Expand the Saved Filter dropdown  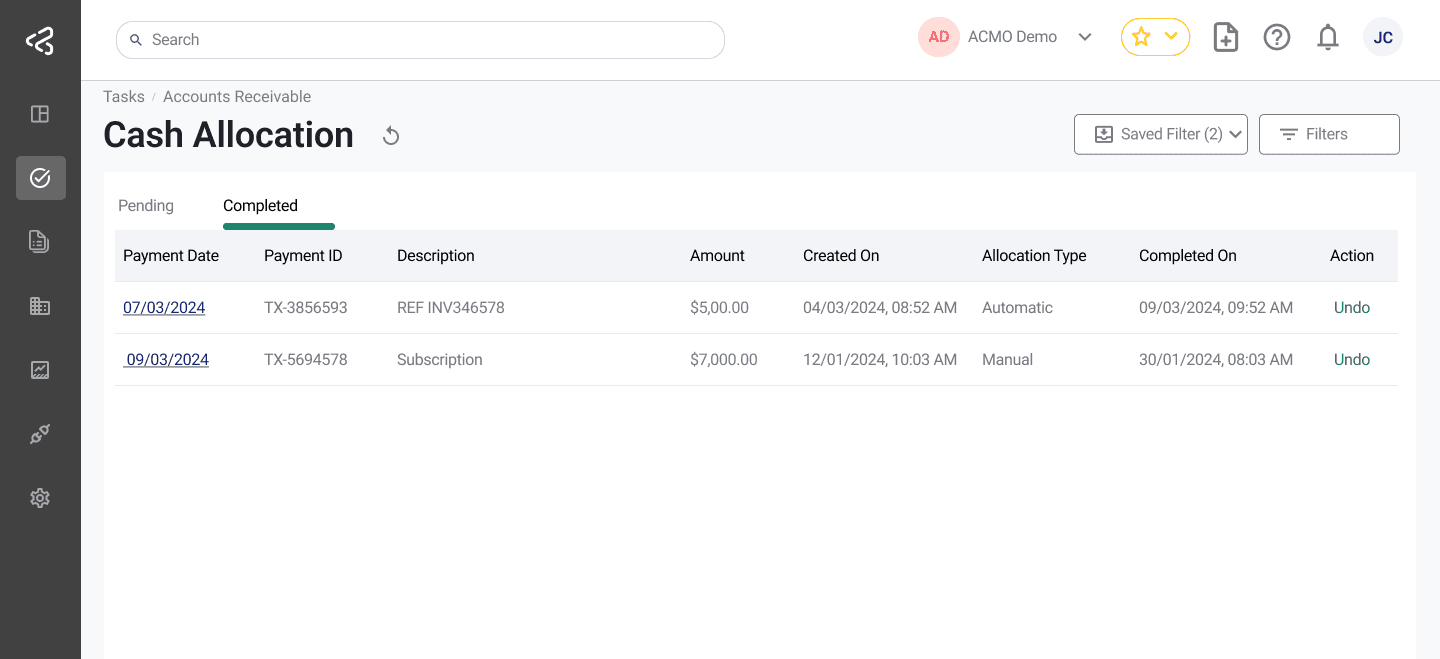coord(1160,134)
